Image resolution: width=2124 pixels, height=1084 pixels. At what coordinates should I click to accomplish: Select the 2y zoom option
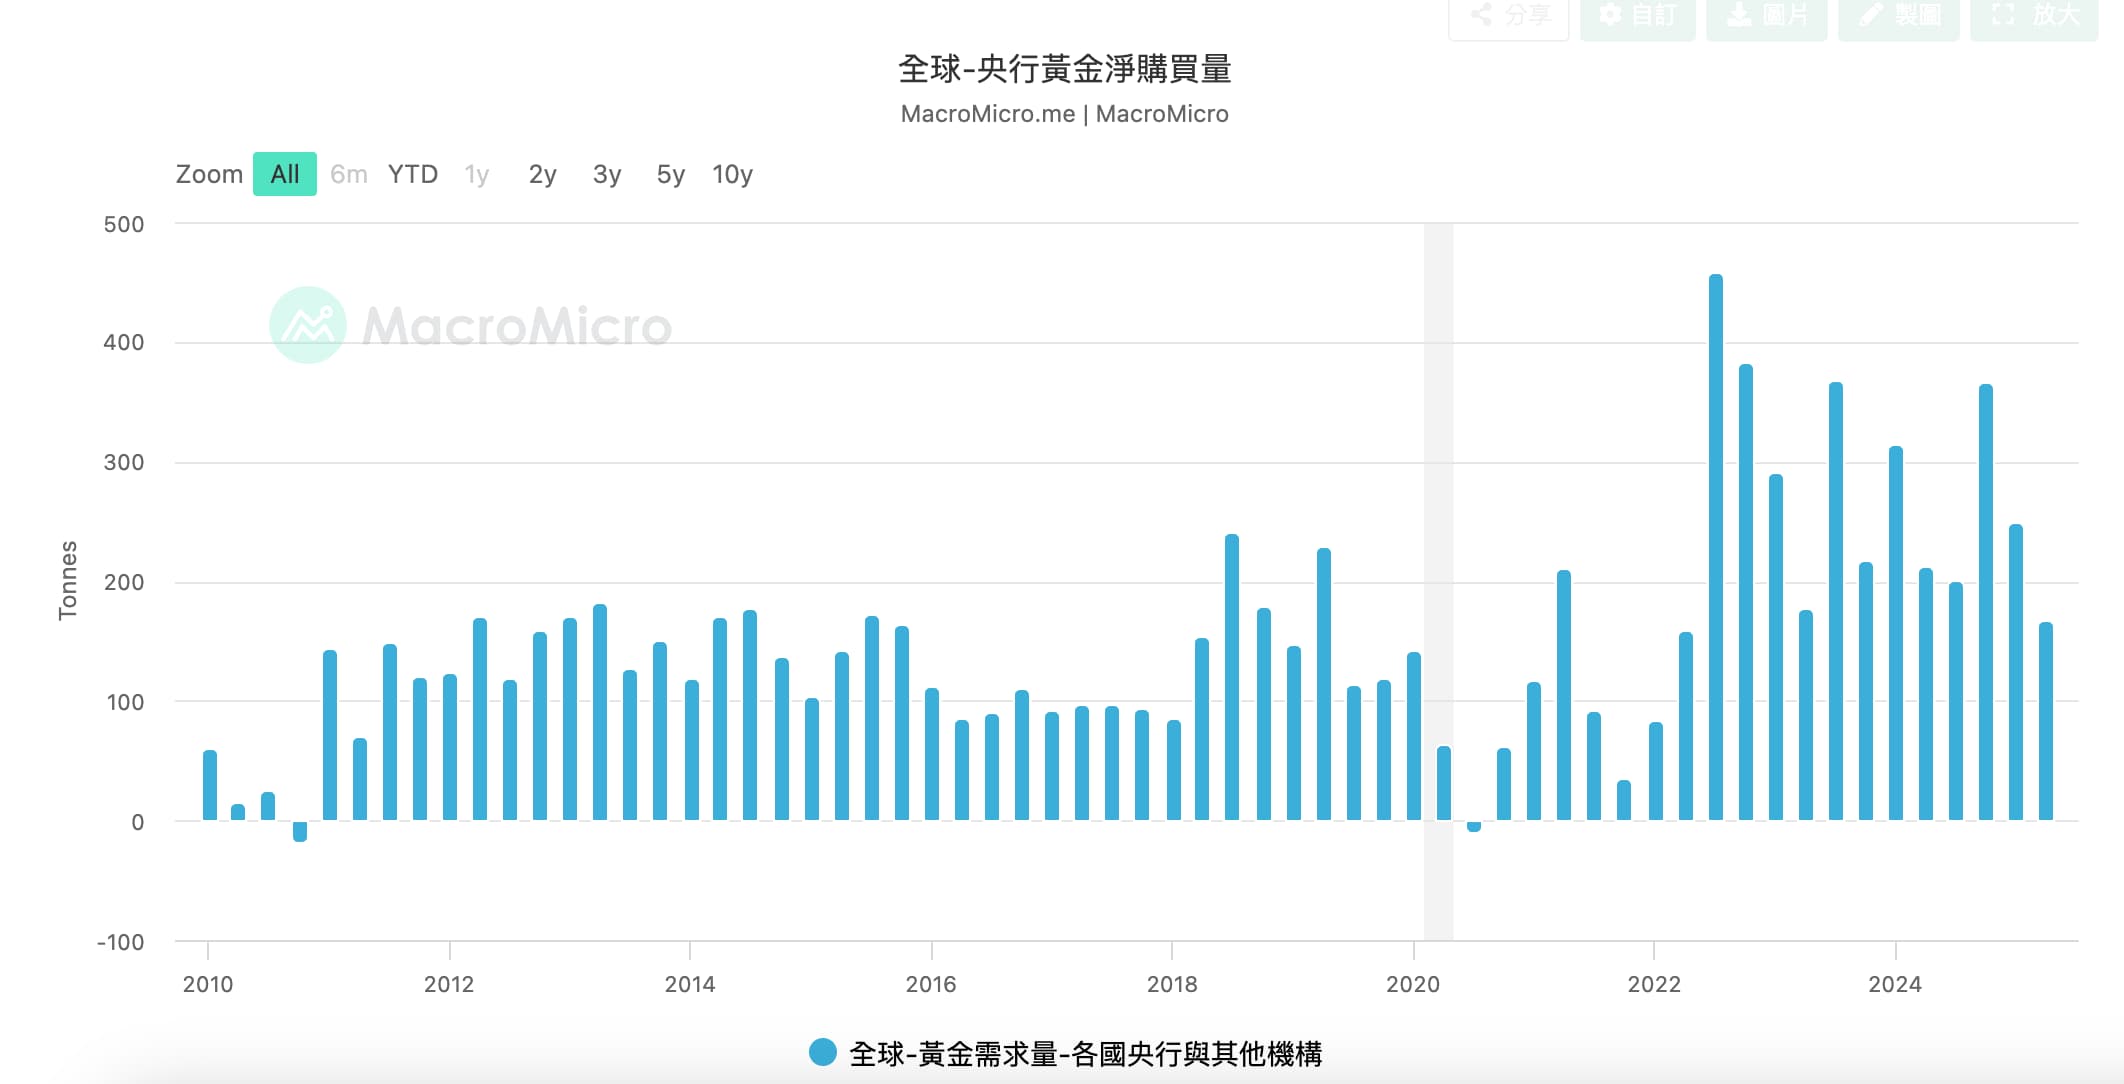coord(541,174)
